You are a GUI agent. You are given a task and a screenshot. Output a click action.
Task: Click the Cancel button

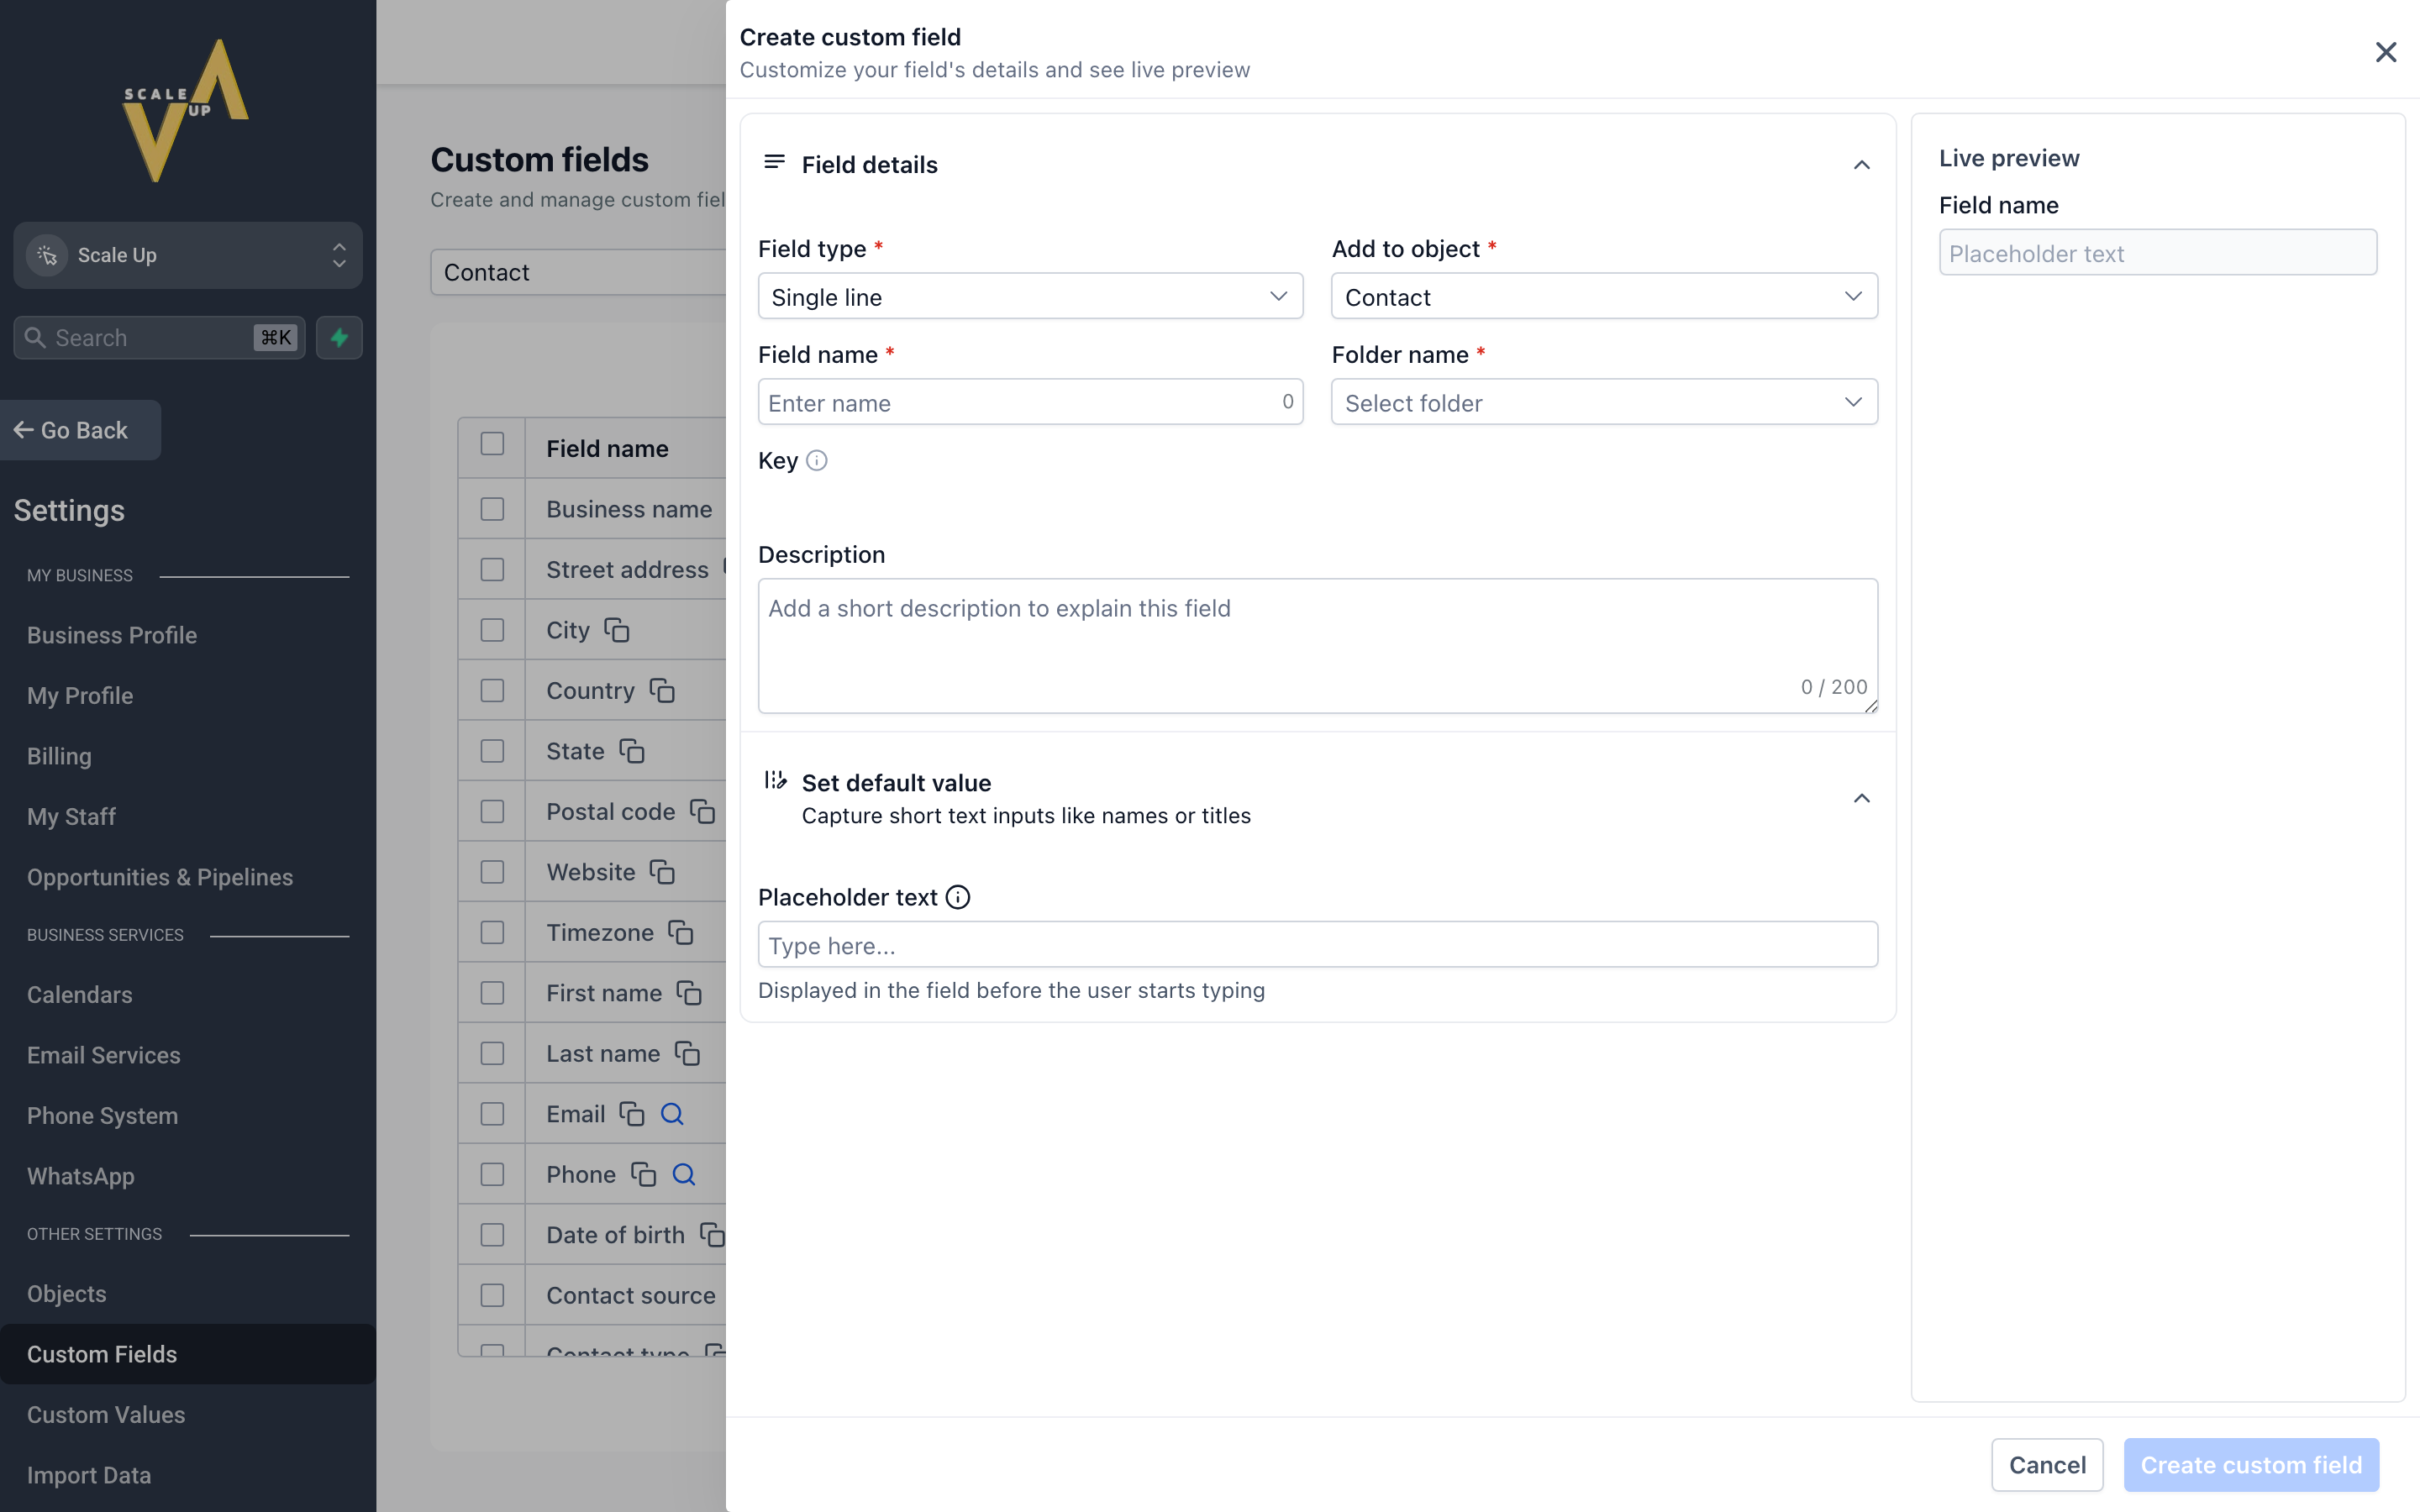click(x=2047, y=1465)
